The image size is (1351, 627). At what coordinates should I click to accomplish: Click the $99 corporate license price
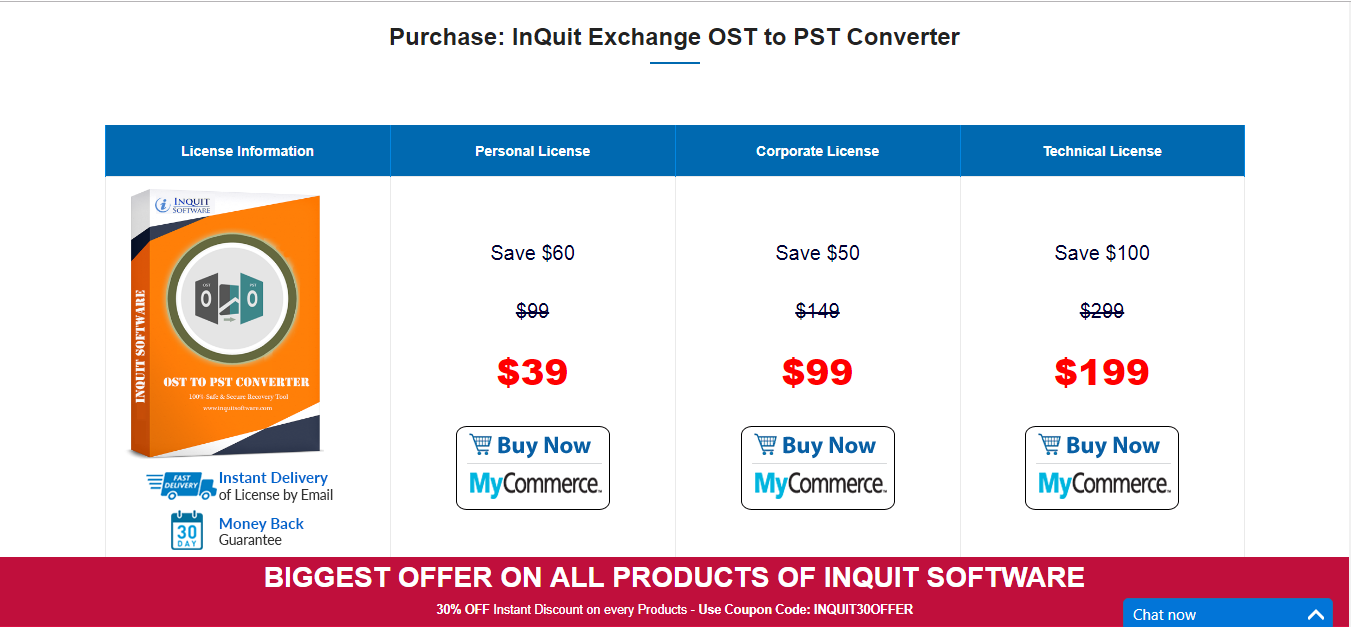[x=818, y=372]
